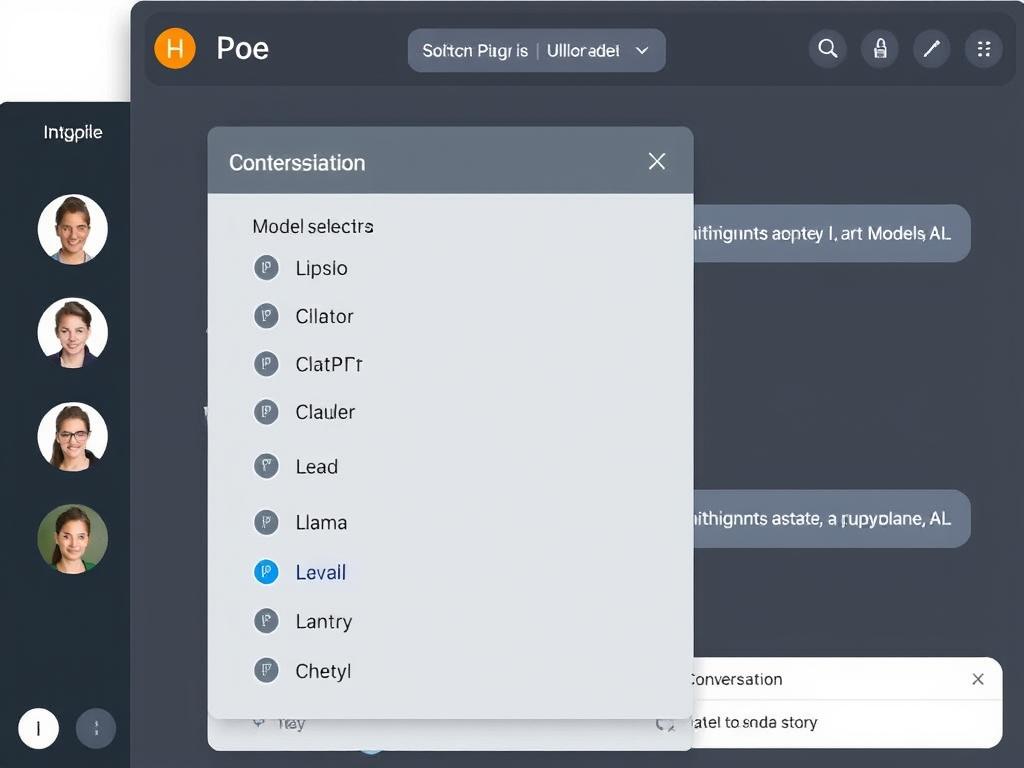
Task: Click the refresh icon behind the dialog bottom
Action: pyautogui.click(x=665, y=724)
